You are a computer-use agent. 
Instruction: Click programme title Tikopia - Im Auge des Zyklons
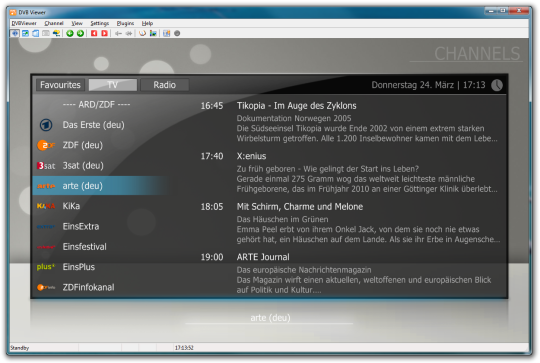tap(297, 106)
